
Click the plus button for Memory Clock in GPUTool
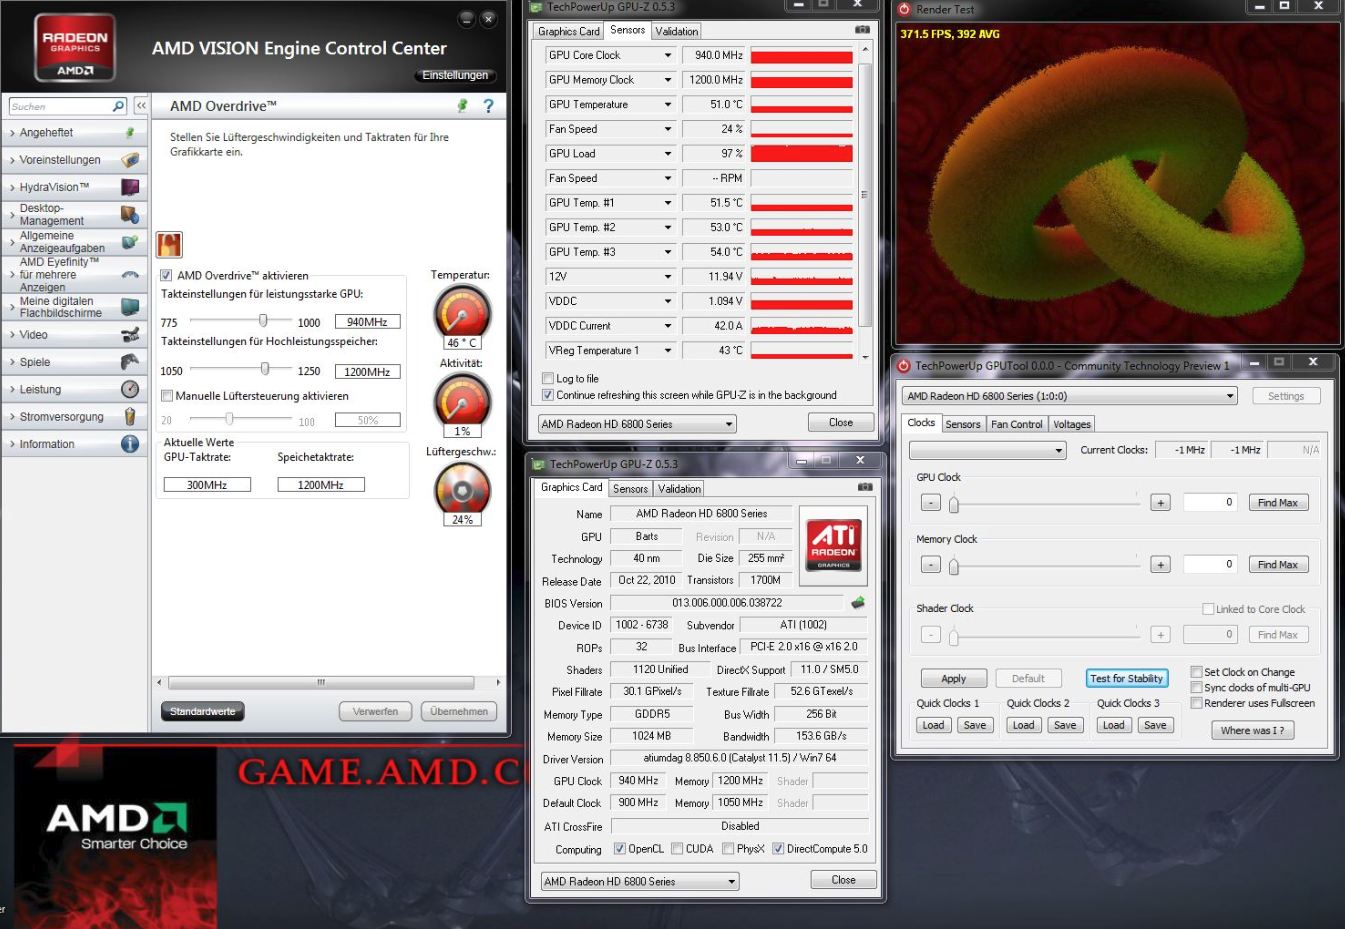click(1160, 564)
